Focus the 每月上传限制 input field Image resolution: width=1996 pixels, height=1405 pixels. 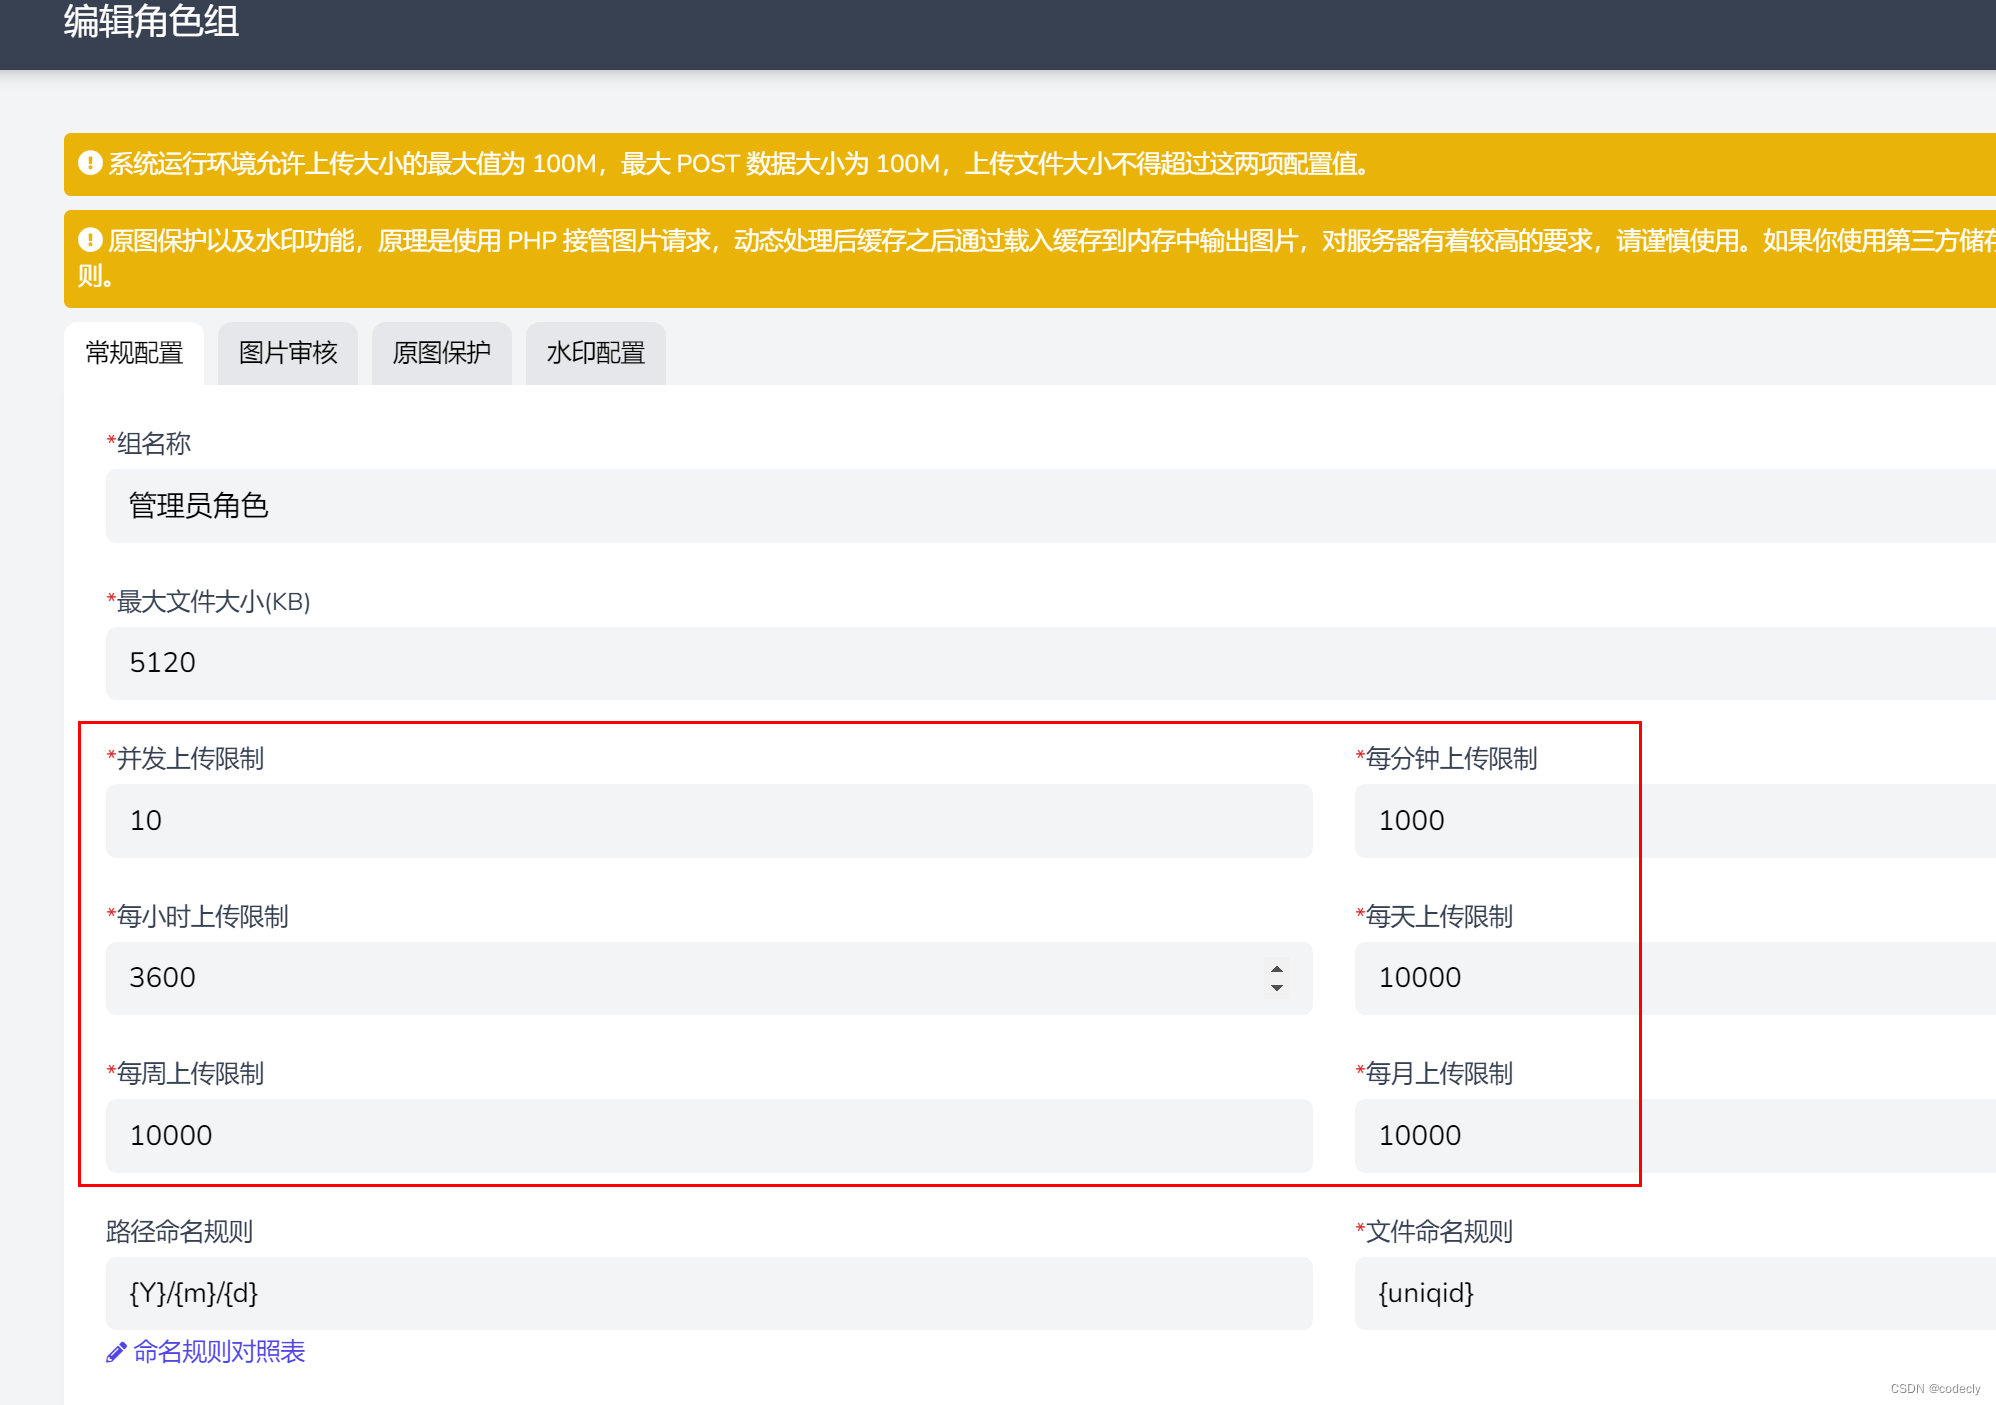click(x=1675, y=1136)
